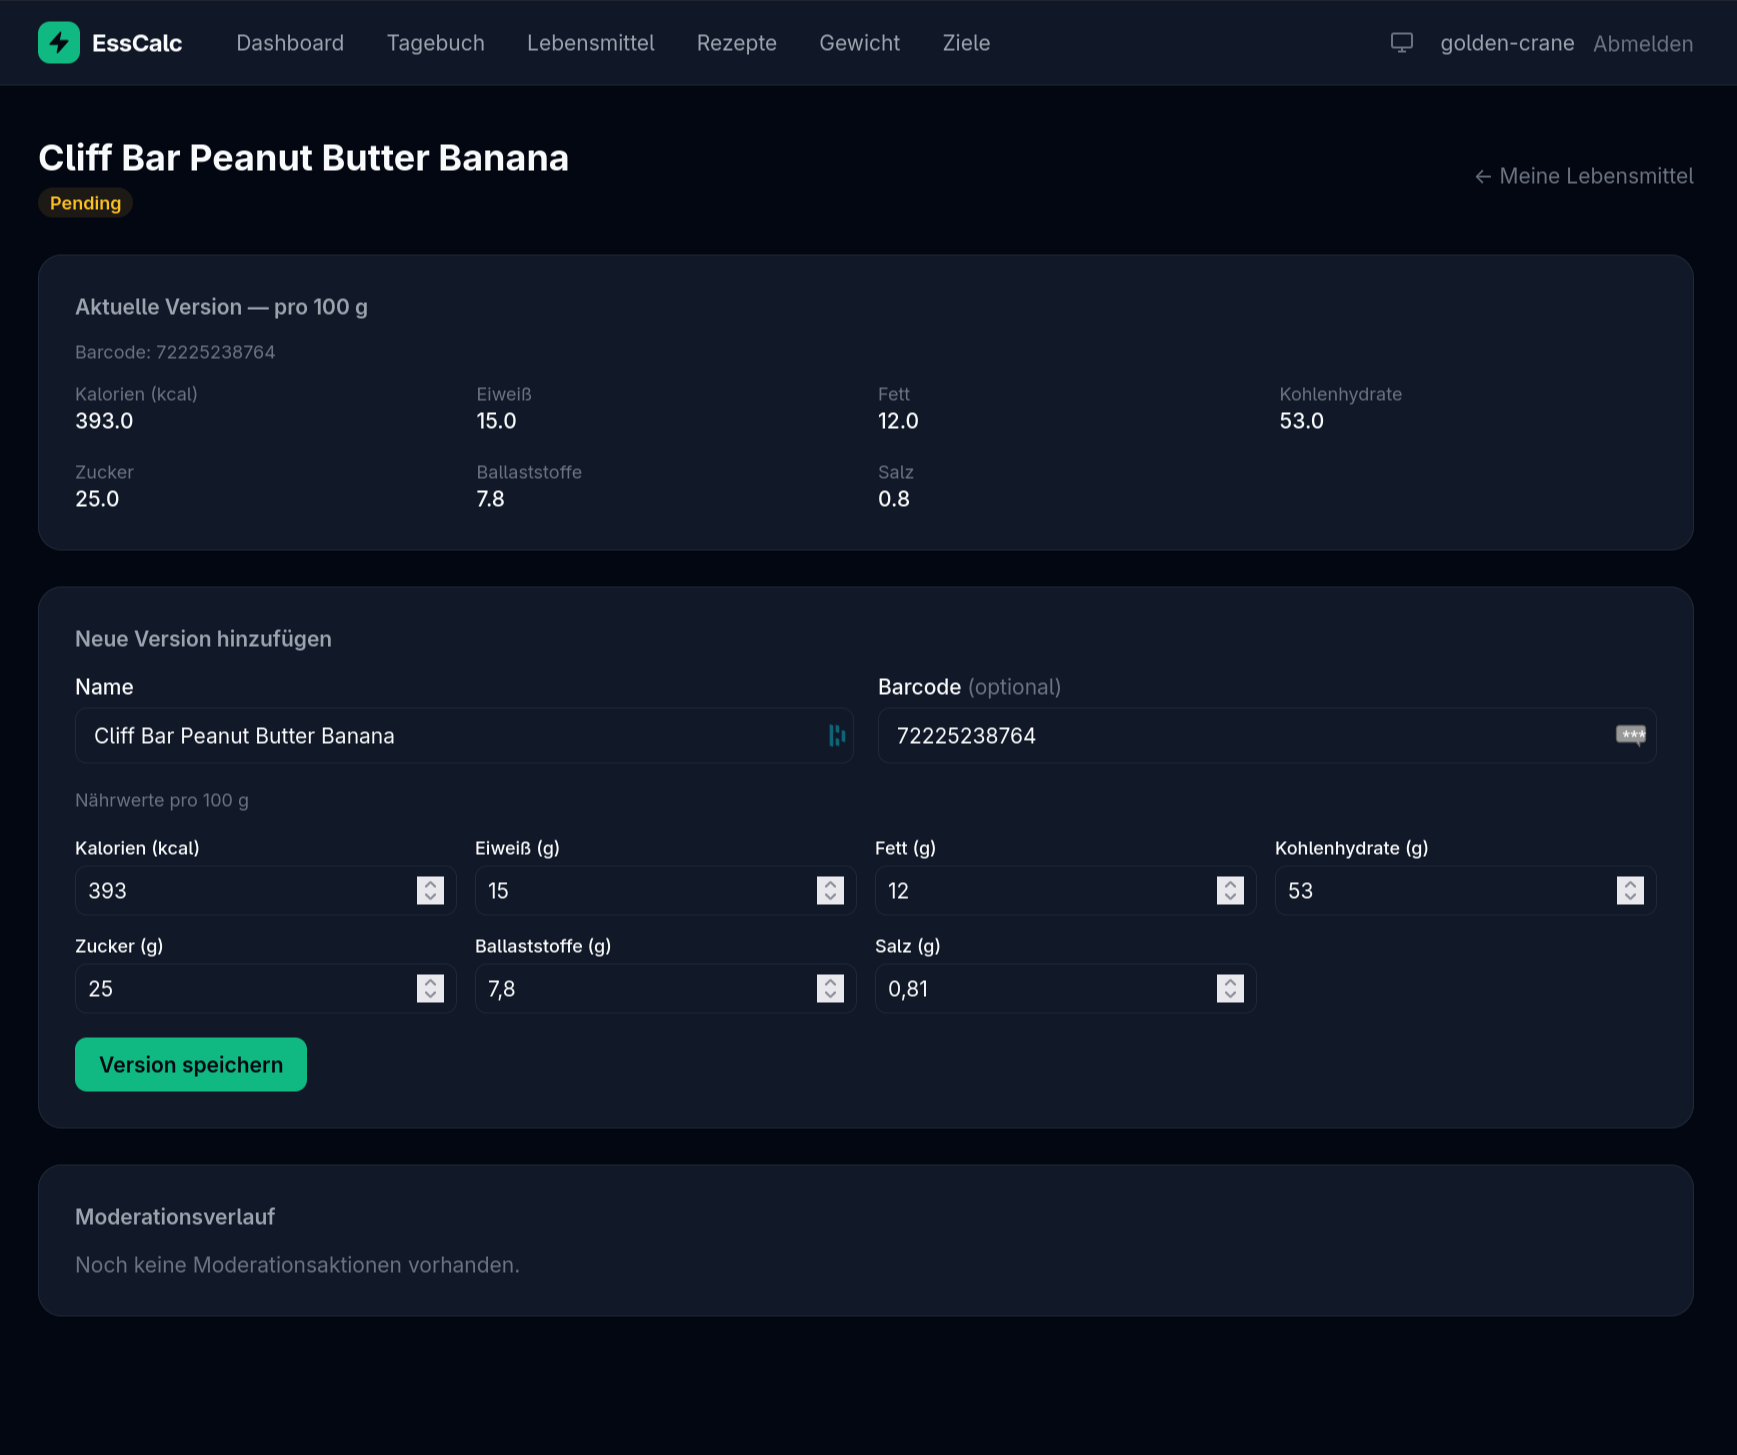1737x1455 pixels.
Task: Click the Salz value 0.8
Action: click(x=894, y=499)
